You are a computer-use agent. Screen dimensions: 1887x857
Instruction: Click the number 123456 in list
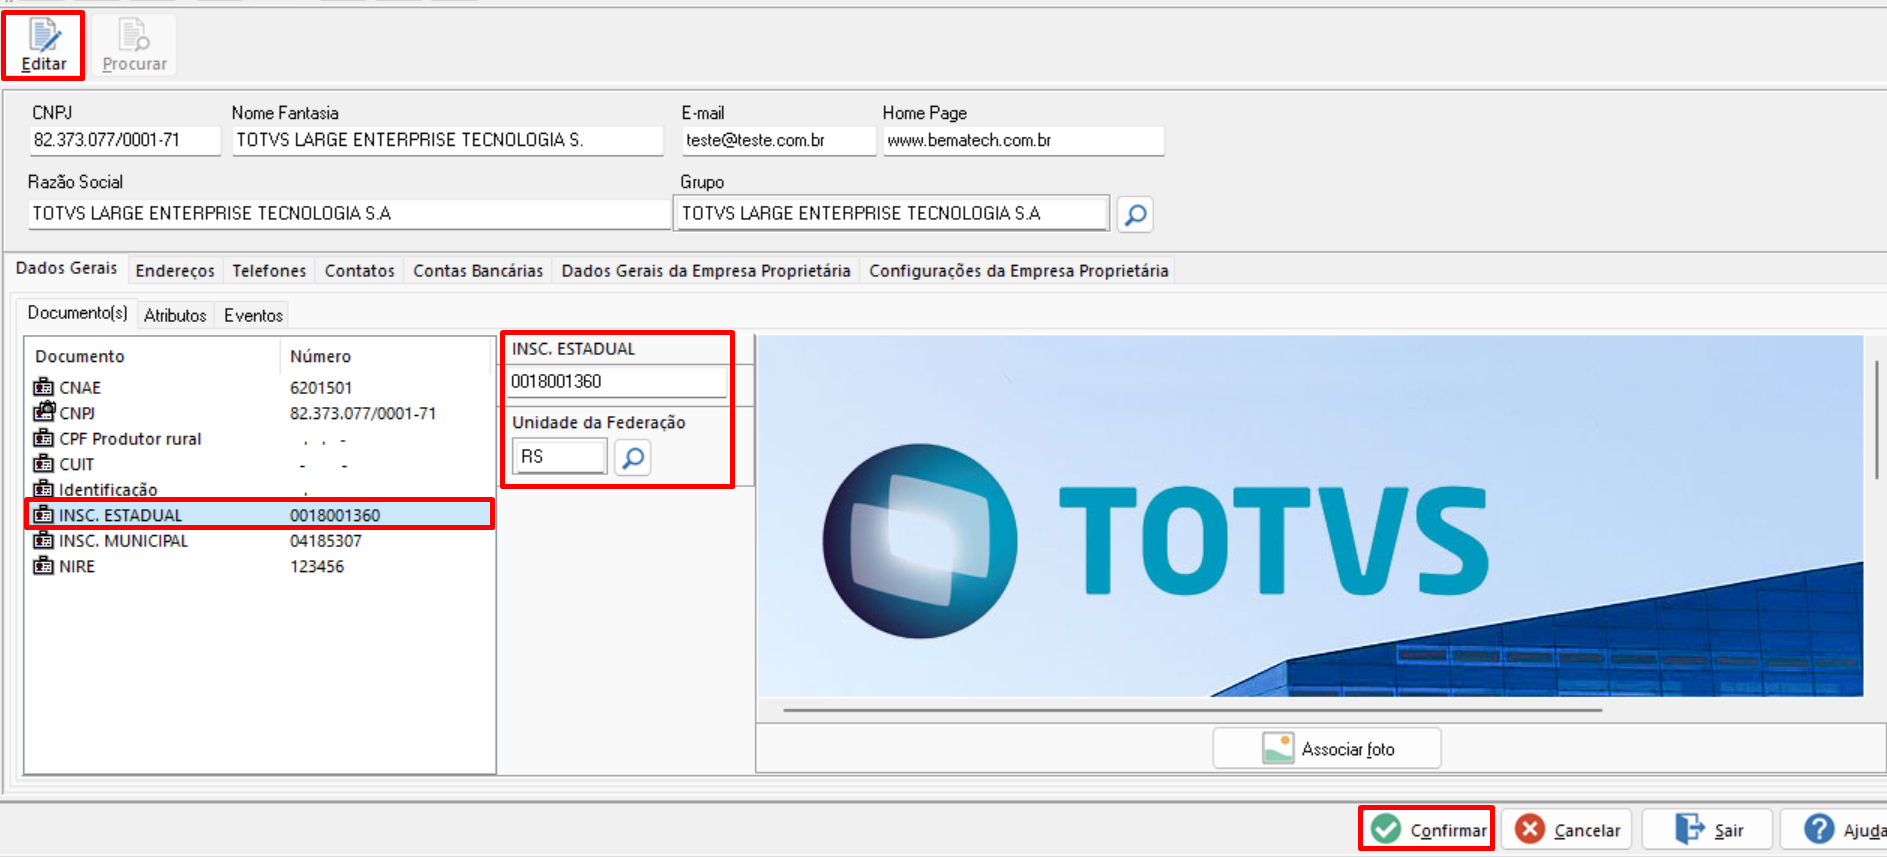click(x=317, y=566)
